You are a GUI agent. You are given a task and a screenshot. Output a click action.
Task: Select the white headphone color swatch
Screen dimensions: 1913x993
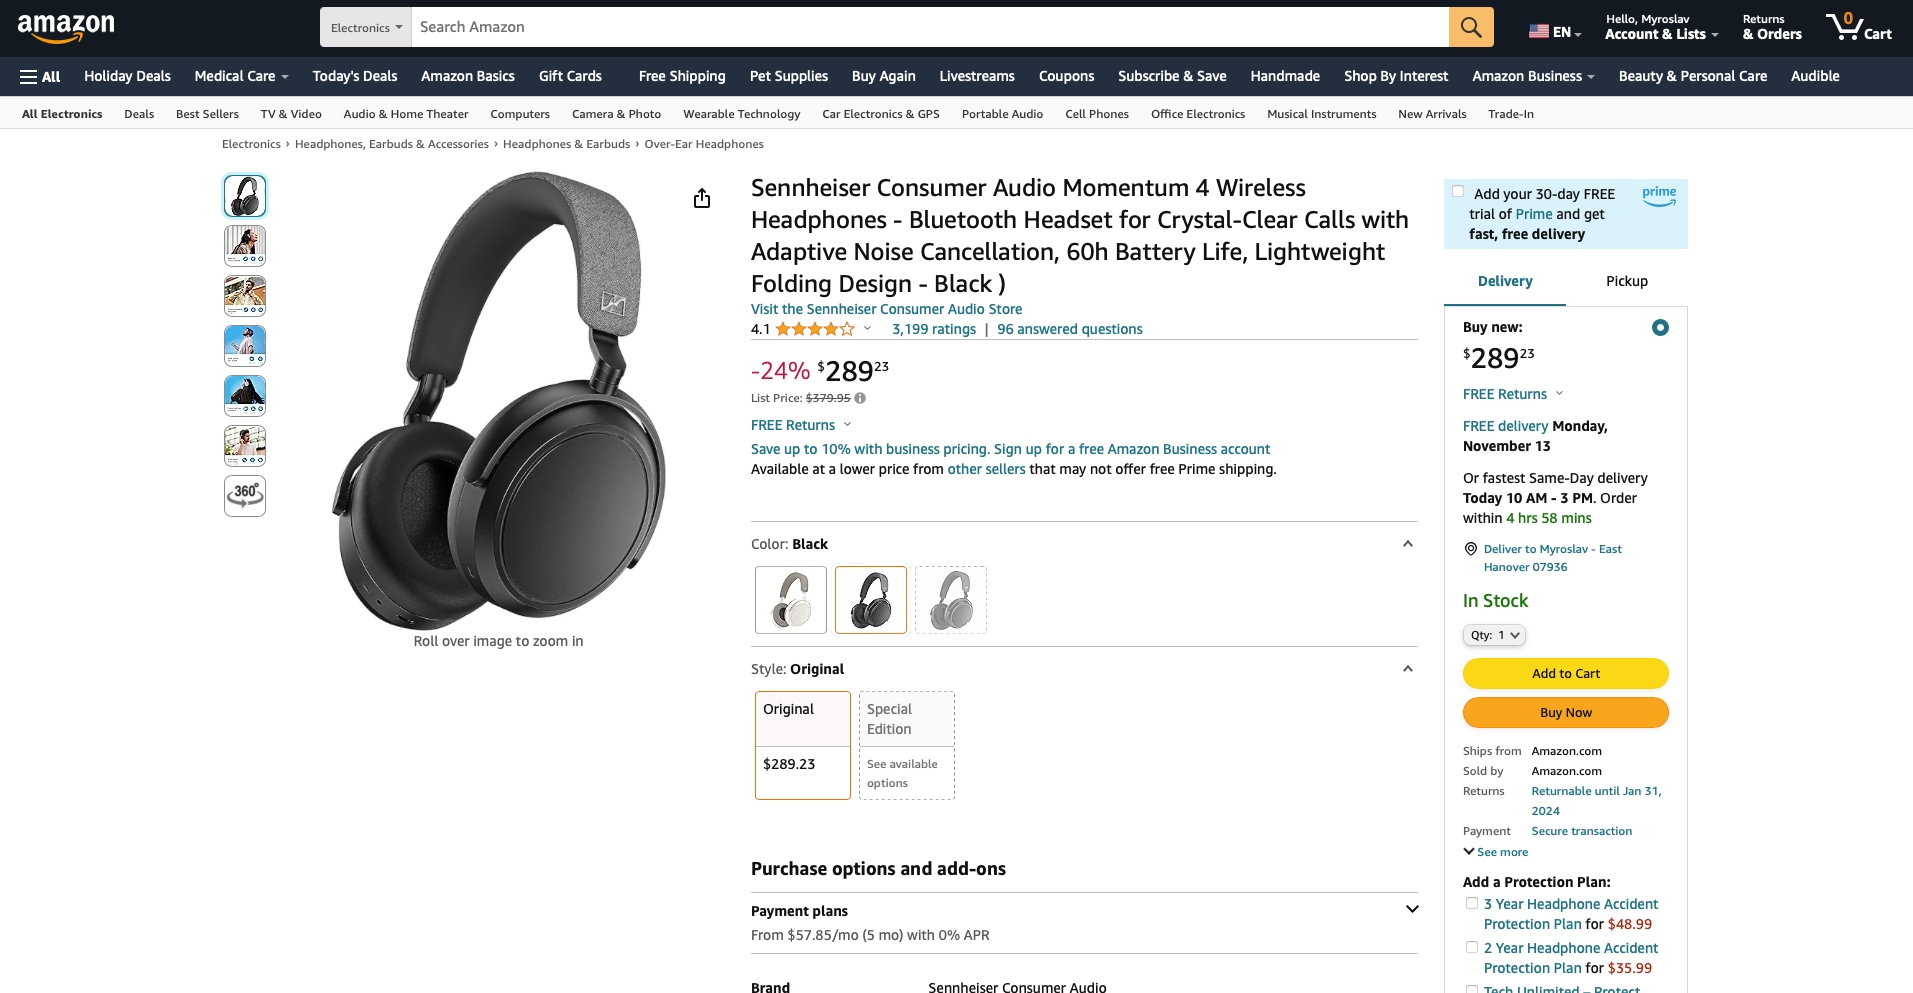tap(791, 600)
